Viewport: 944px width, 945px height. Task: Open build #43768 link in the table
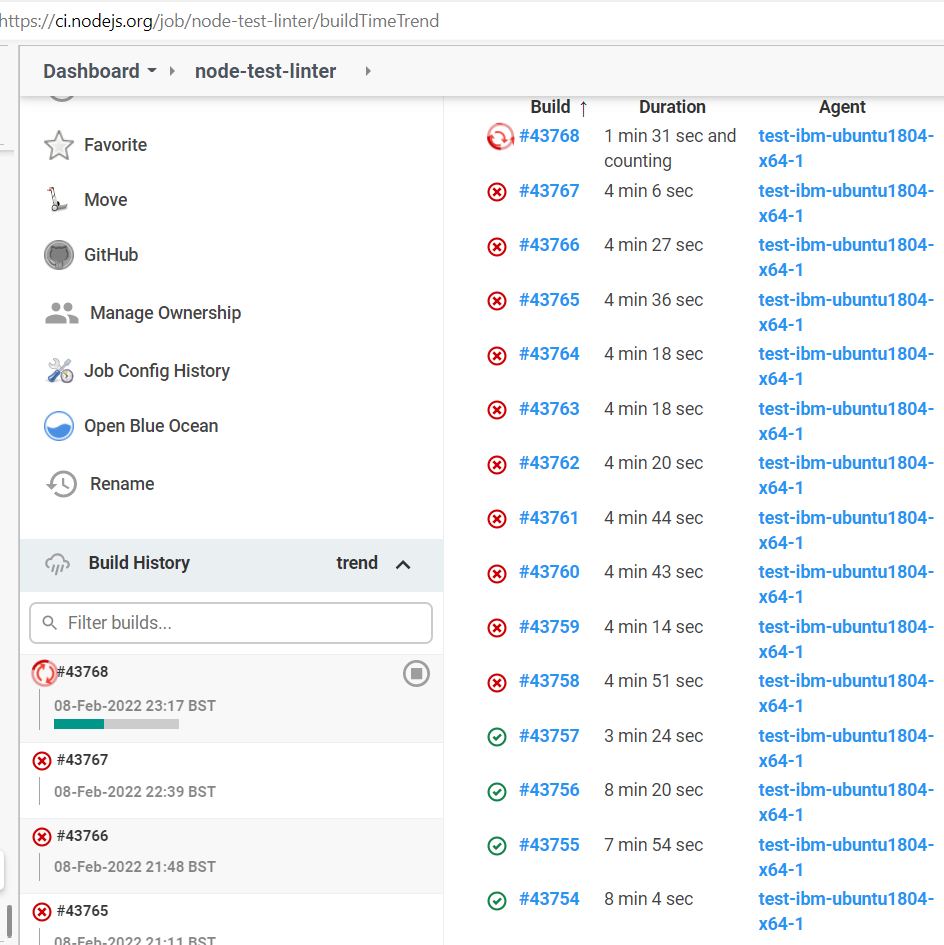click(x=549, y=136)
